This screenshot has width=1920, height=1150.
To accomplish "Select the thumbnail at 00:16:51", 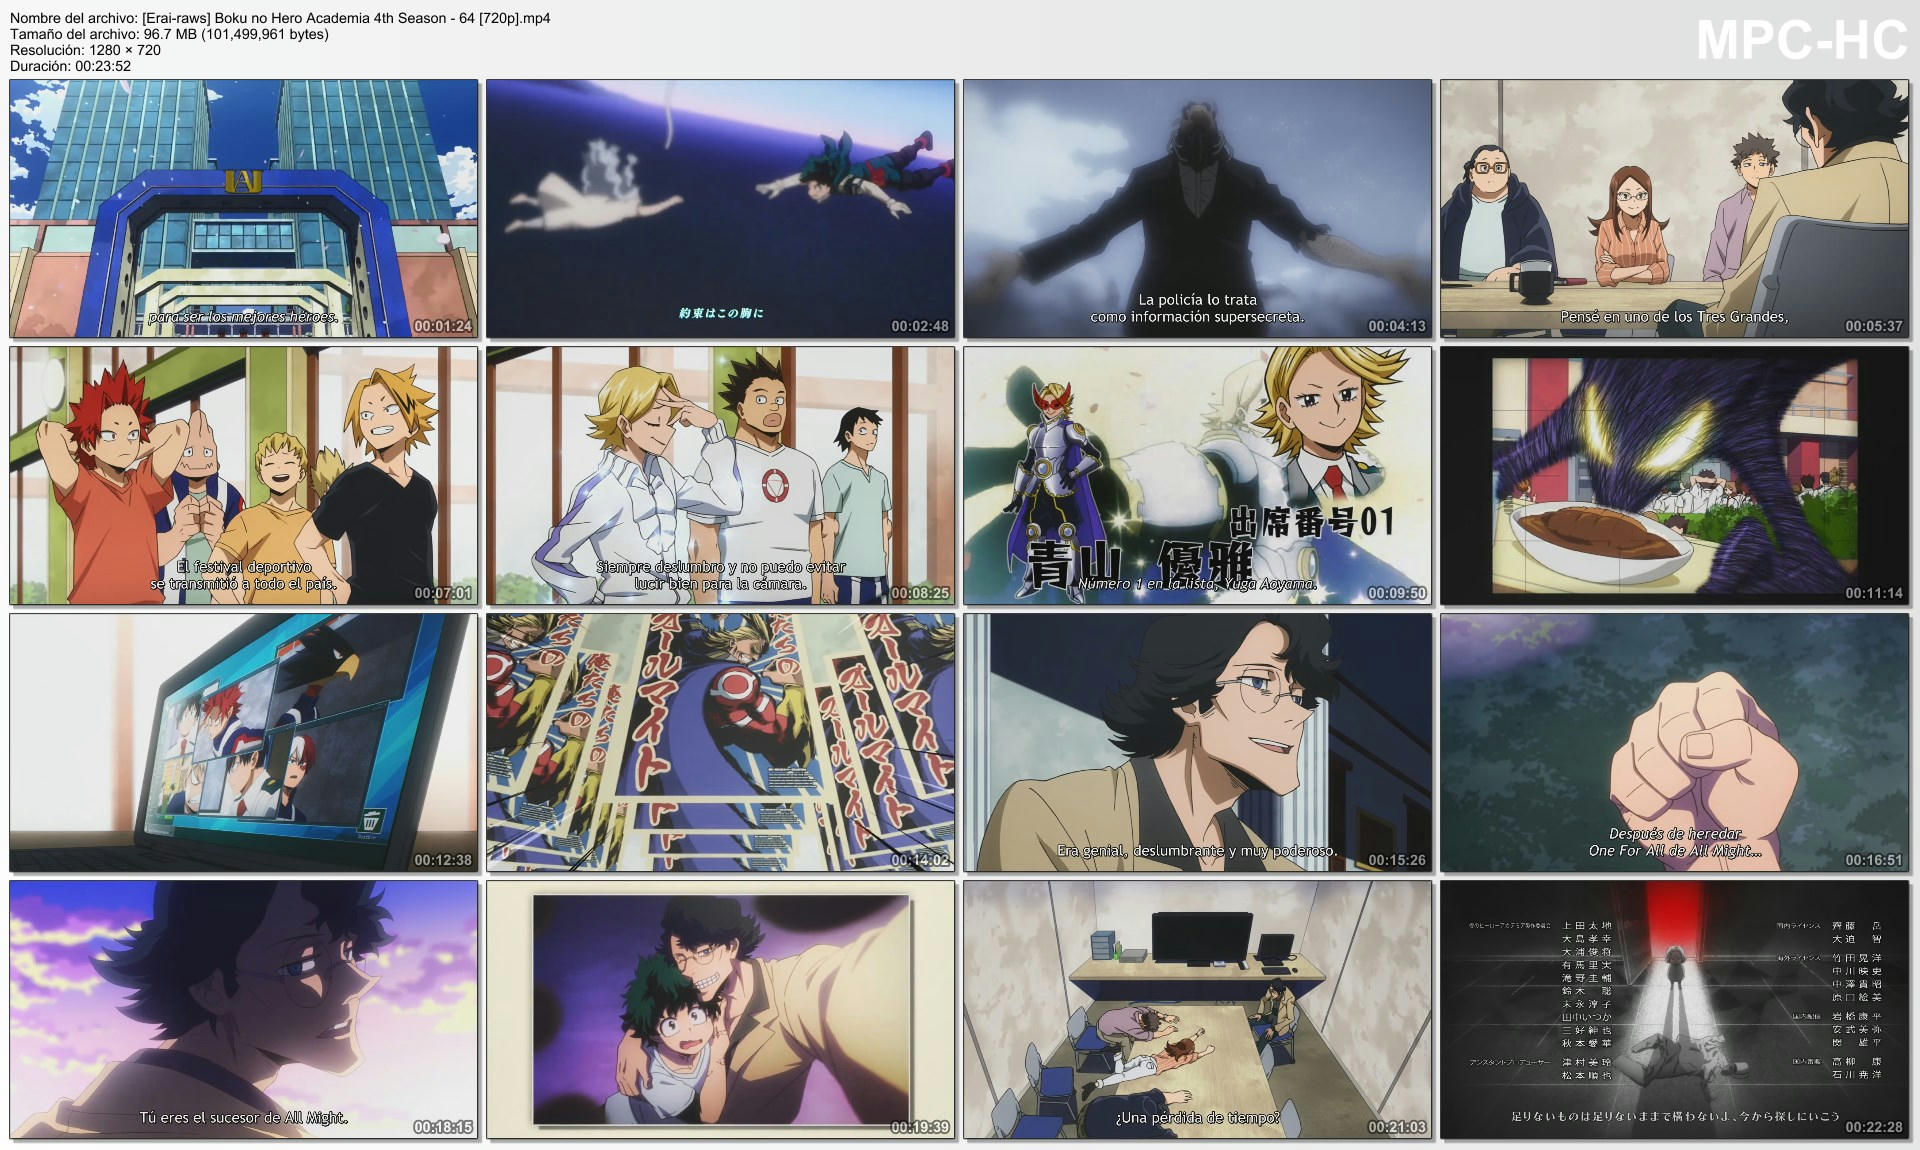I will click(1675, 743).
